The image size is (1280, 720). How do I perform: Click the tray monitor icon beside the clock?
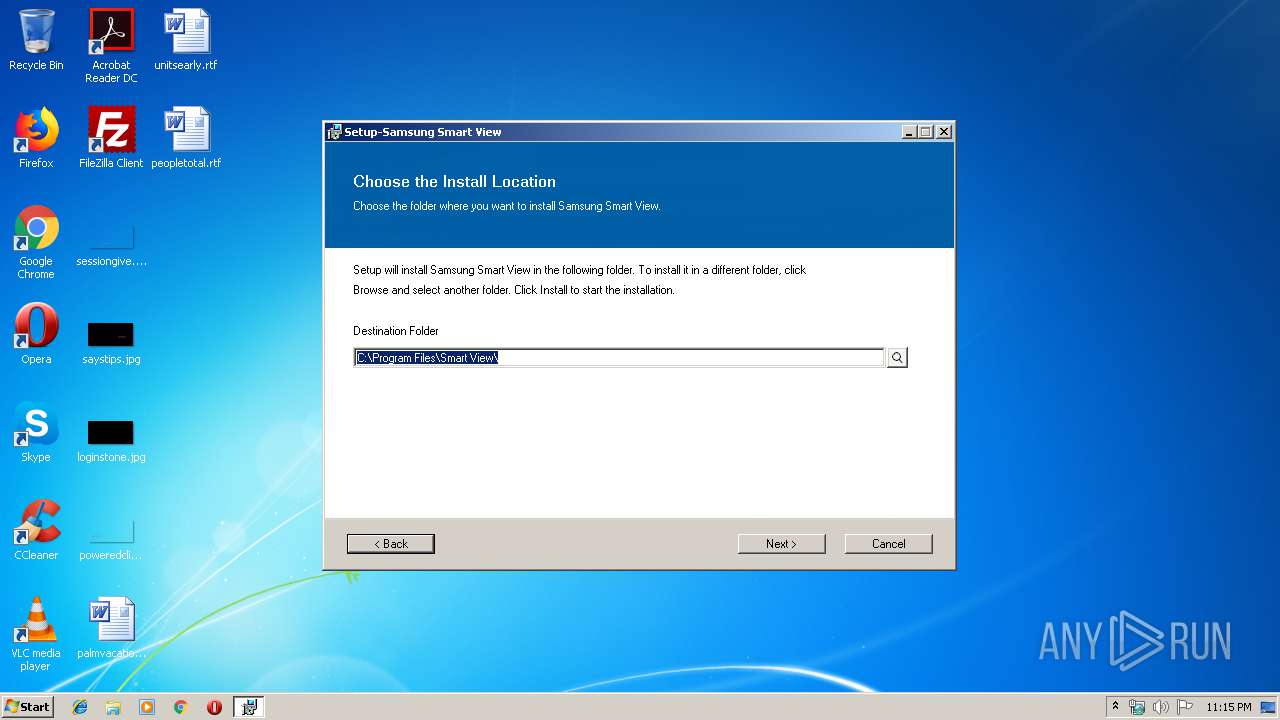point(1269,707)
